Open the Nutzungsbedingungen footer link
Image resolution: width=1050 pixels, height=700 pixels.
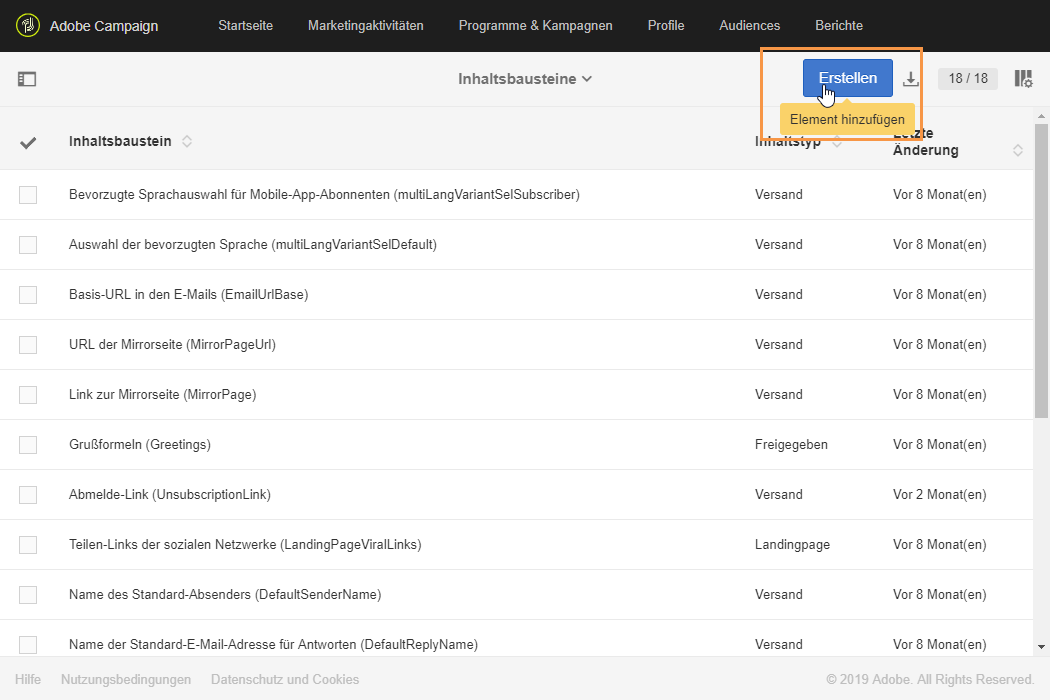coord(126,680)
